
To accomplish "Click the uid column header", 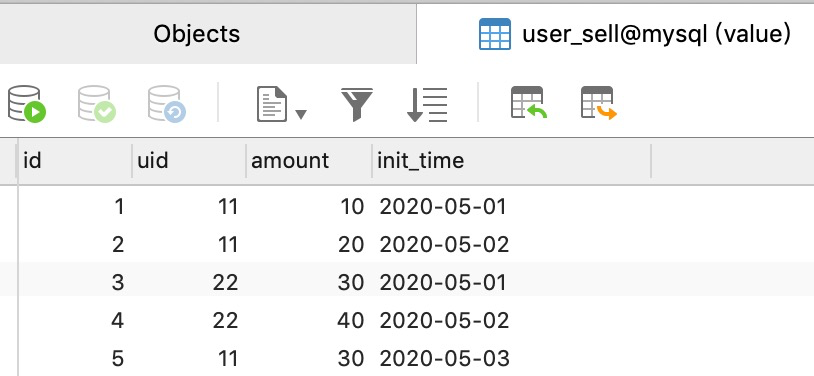I will coord(189,160).
